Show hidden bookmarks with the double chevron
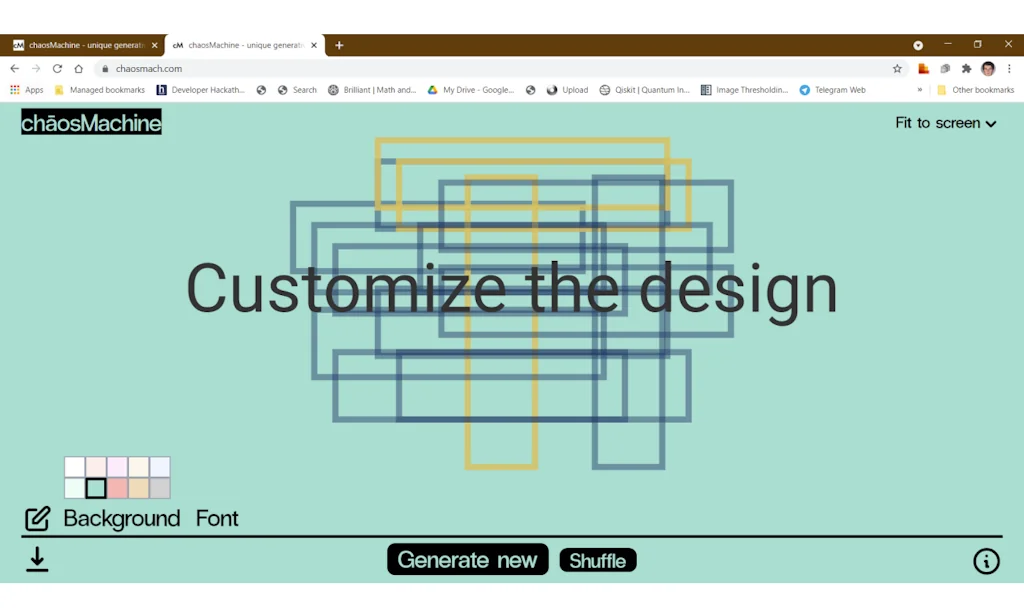This screenshot has width=1024, height=613. click(920, 90)
